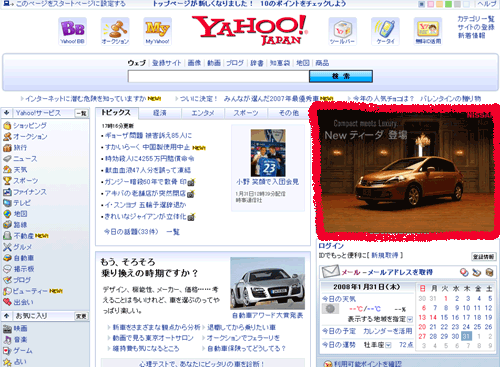Toggle お気に入り section with up arrow

point(7,316)
